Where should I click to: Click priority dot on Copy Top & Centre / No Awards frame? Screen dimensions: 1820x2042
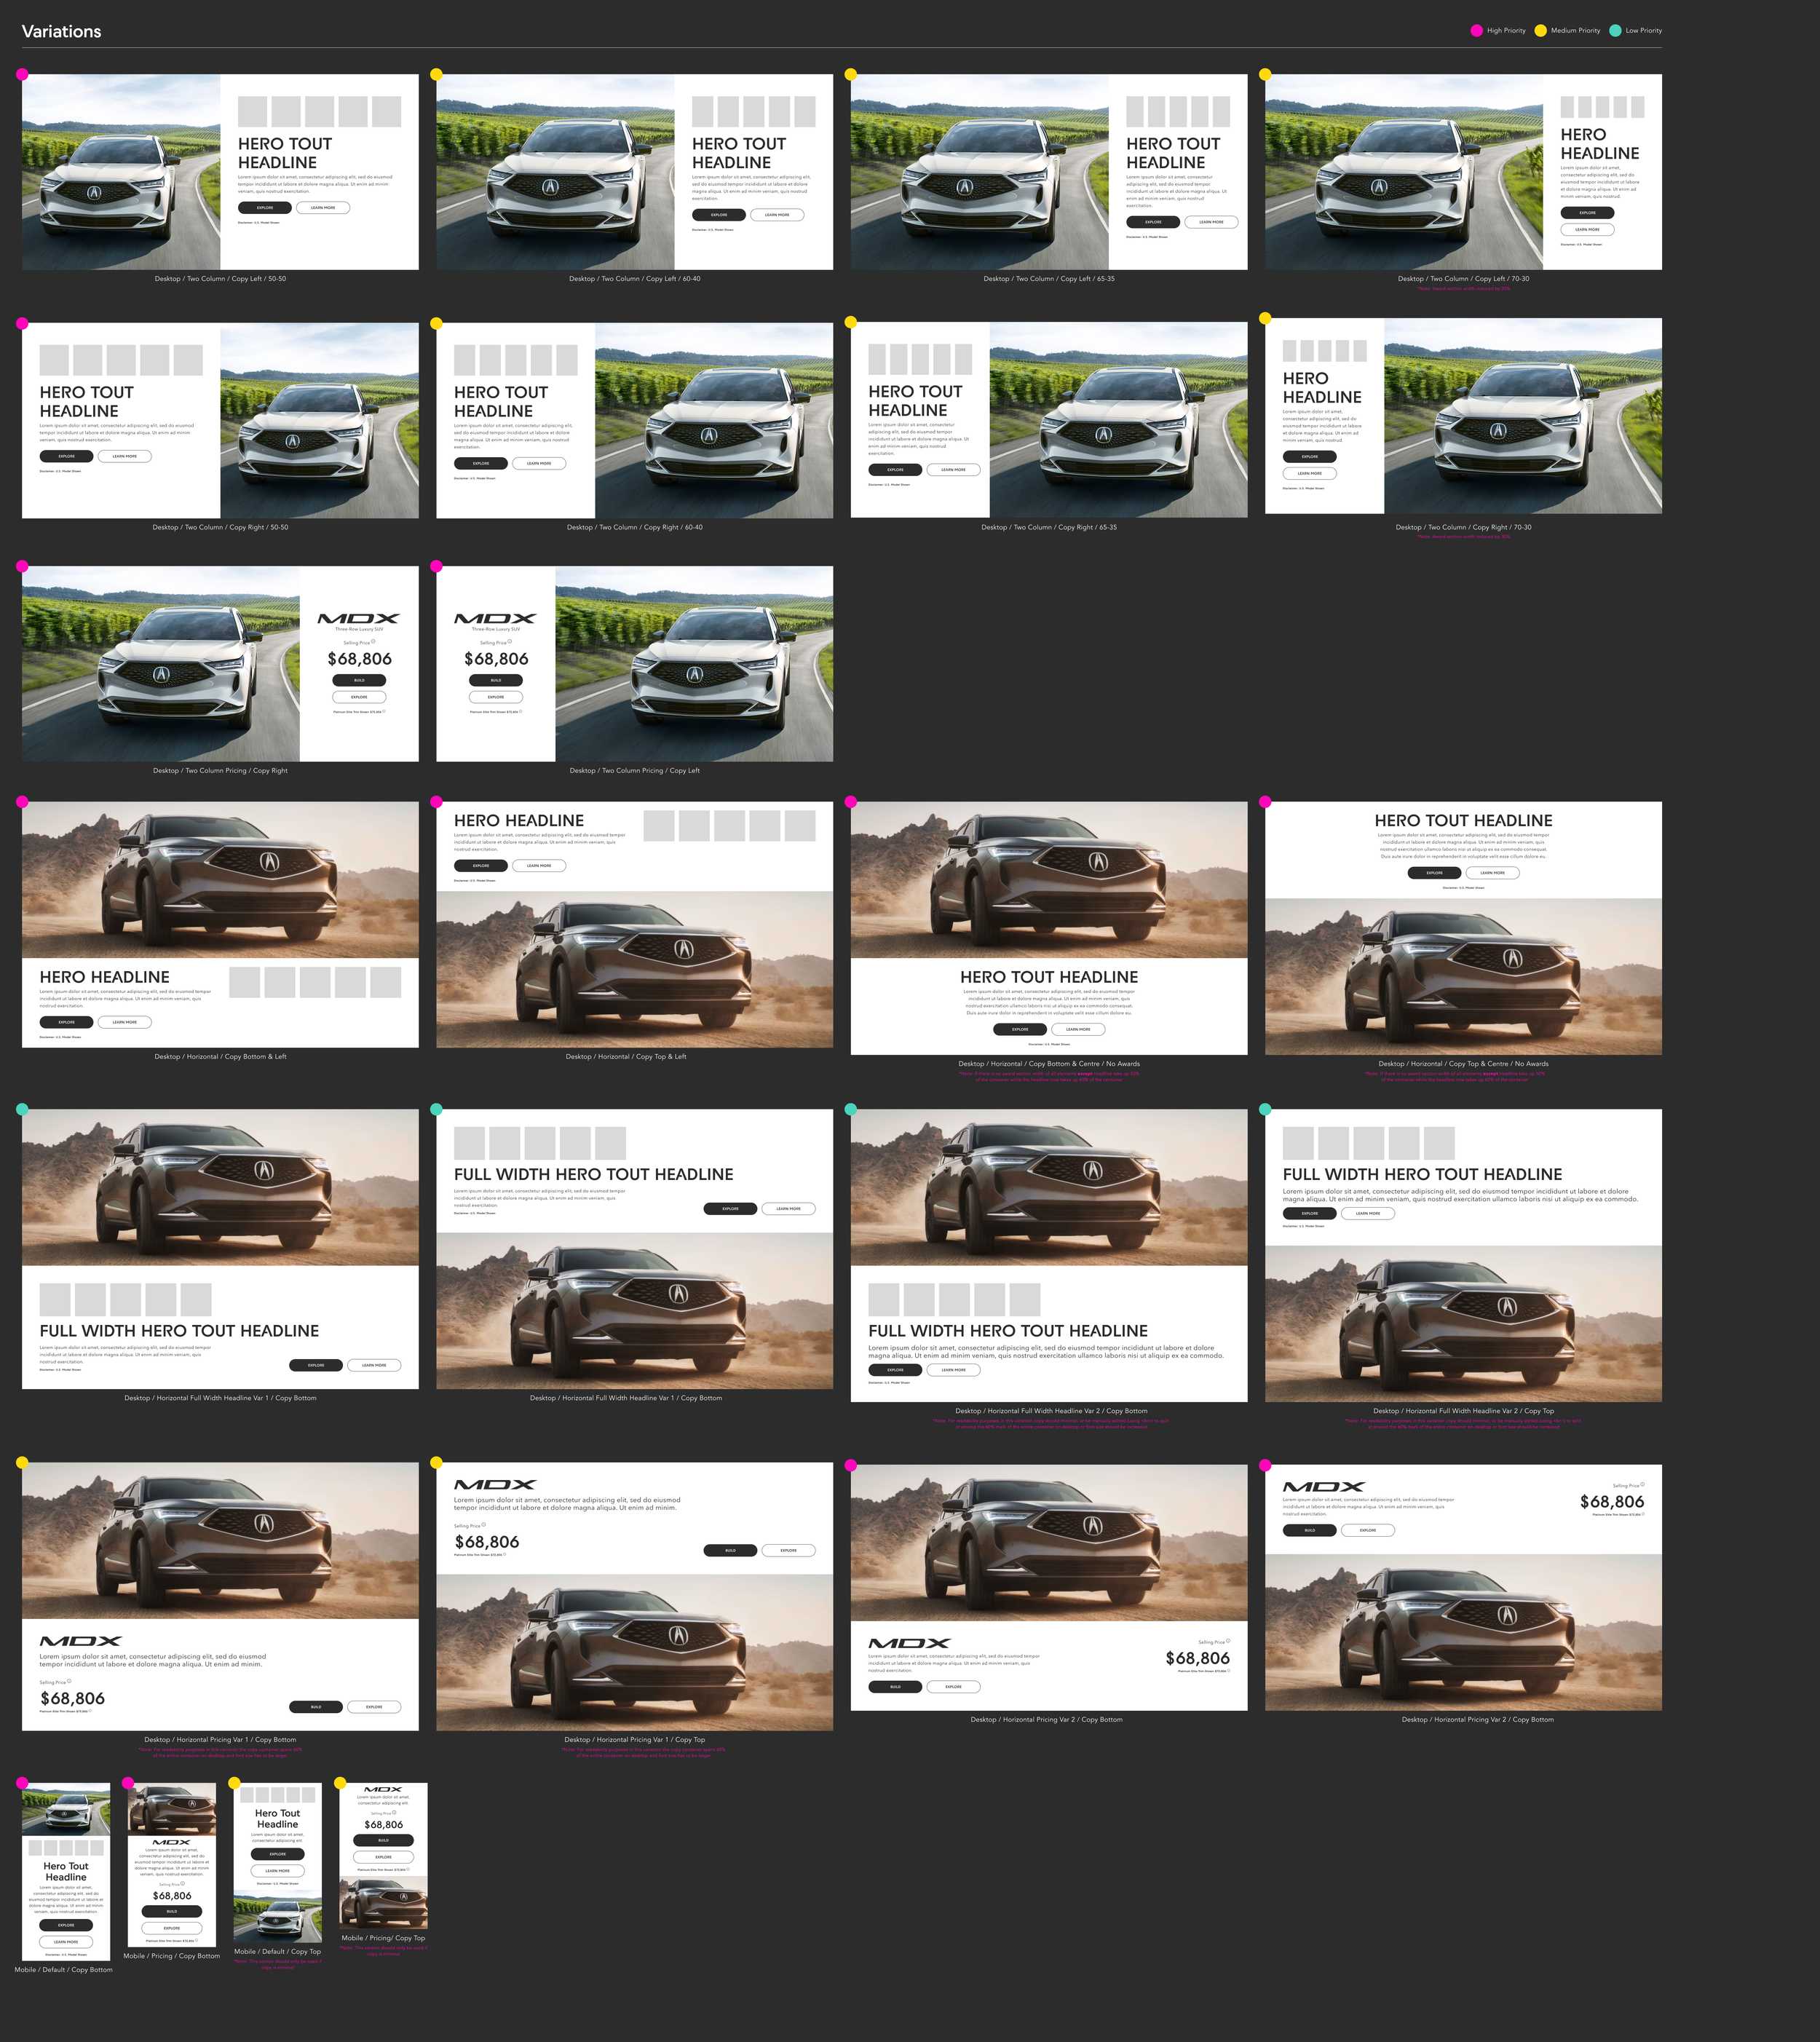click(1265, 801)
